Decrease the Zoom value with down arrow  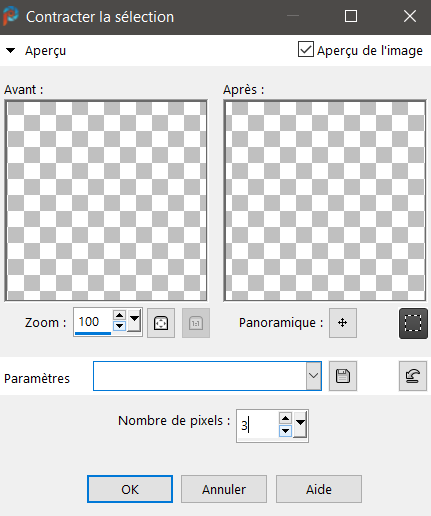click(119, 326)
